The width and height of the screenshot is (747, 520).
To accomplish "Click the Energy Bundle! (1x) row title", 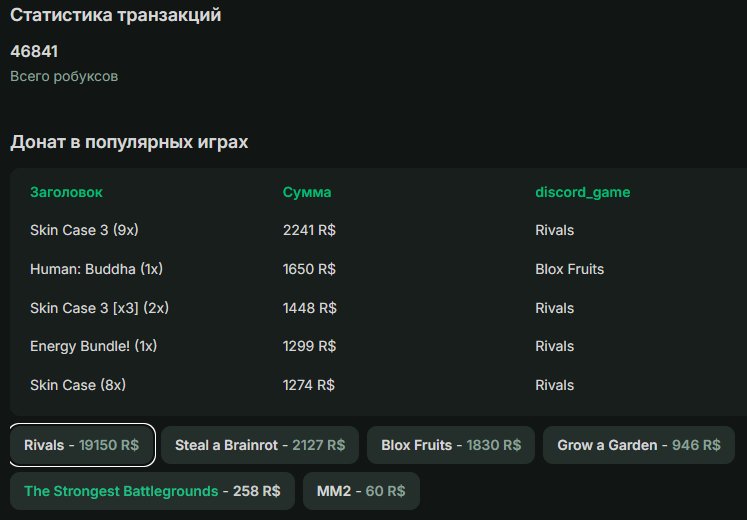I will pyautogui.click(x=93, y=346).
